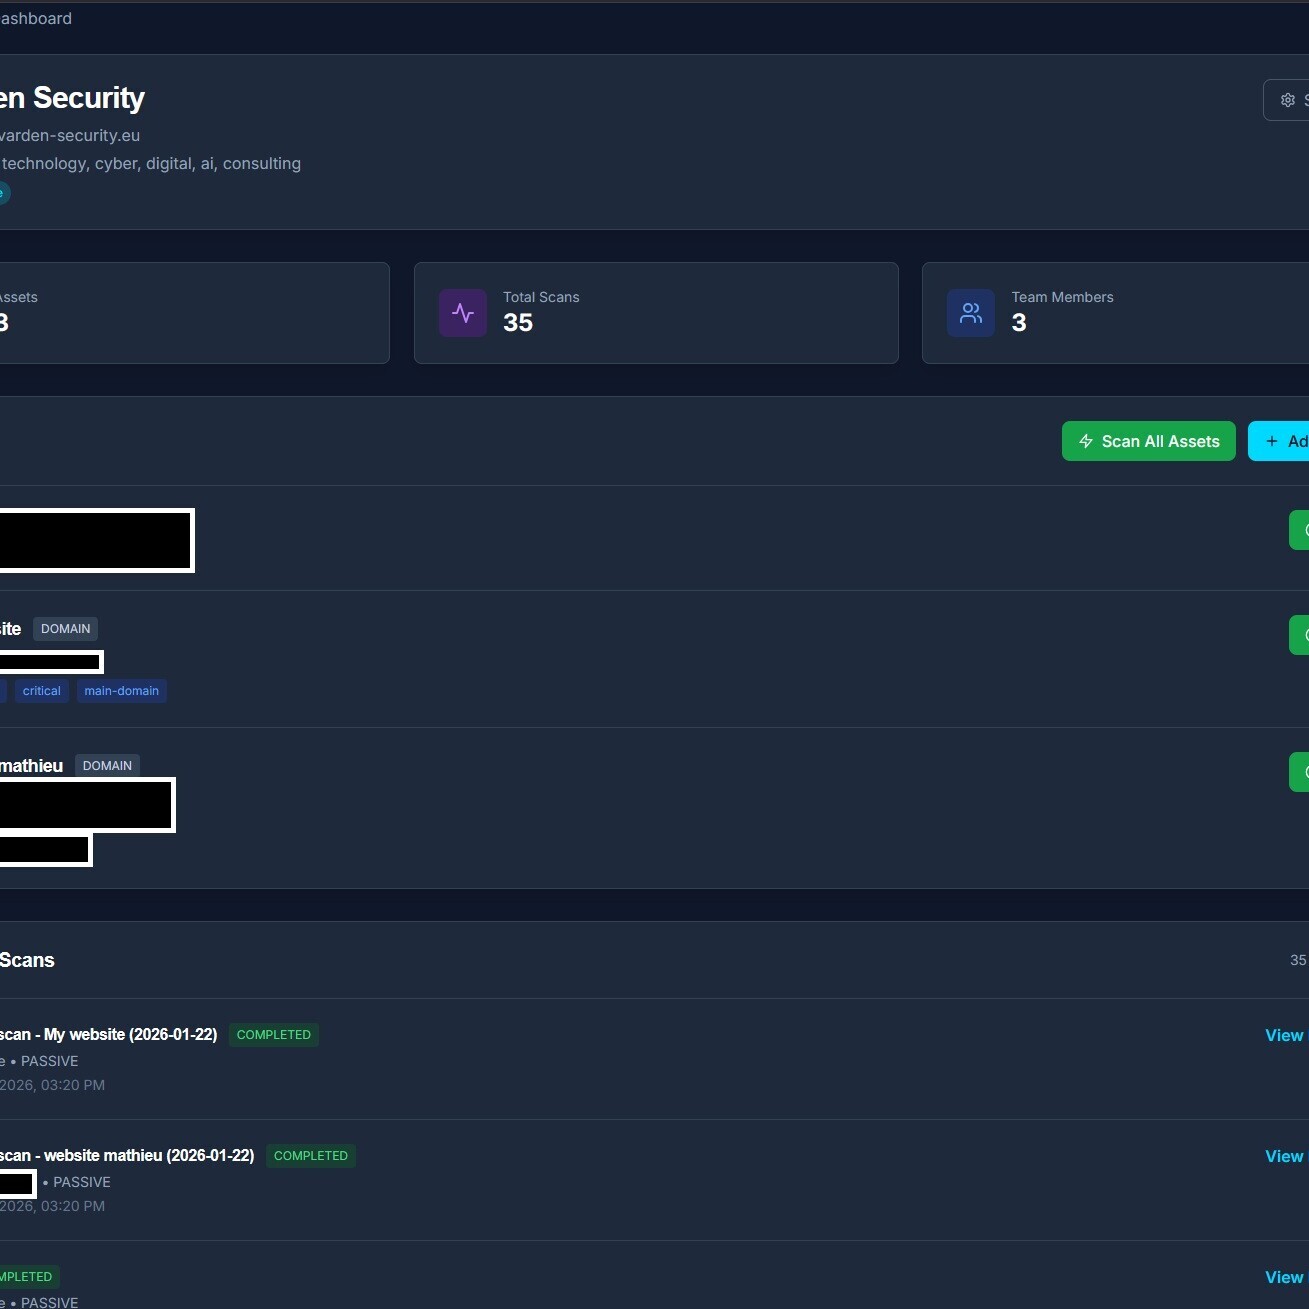
Task: Click COMPLETED badge on My website scan
Action: [x=273, y=1035]
